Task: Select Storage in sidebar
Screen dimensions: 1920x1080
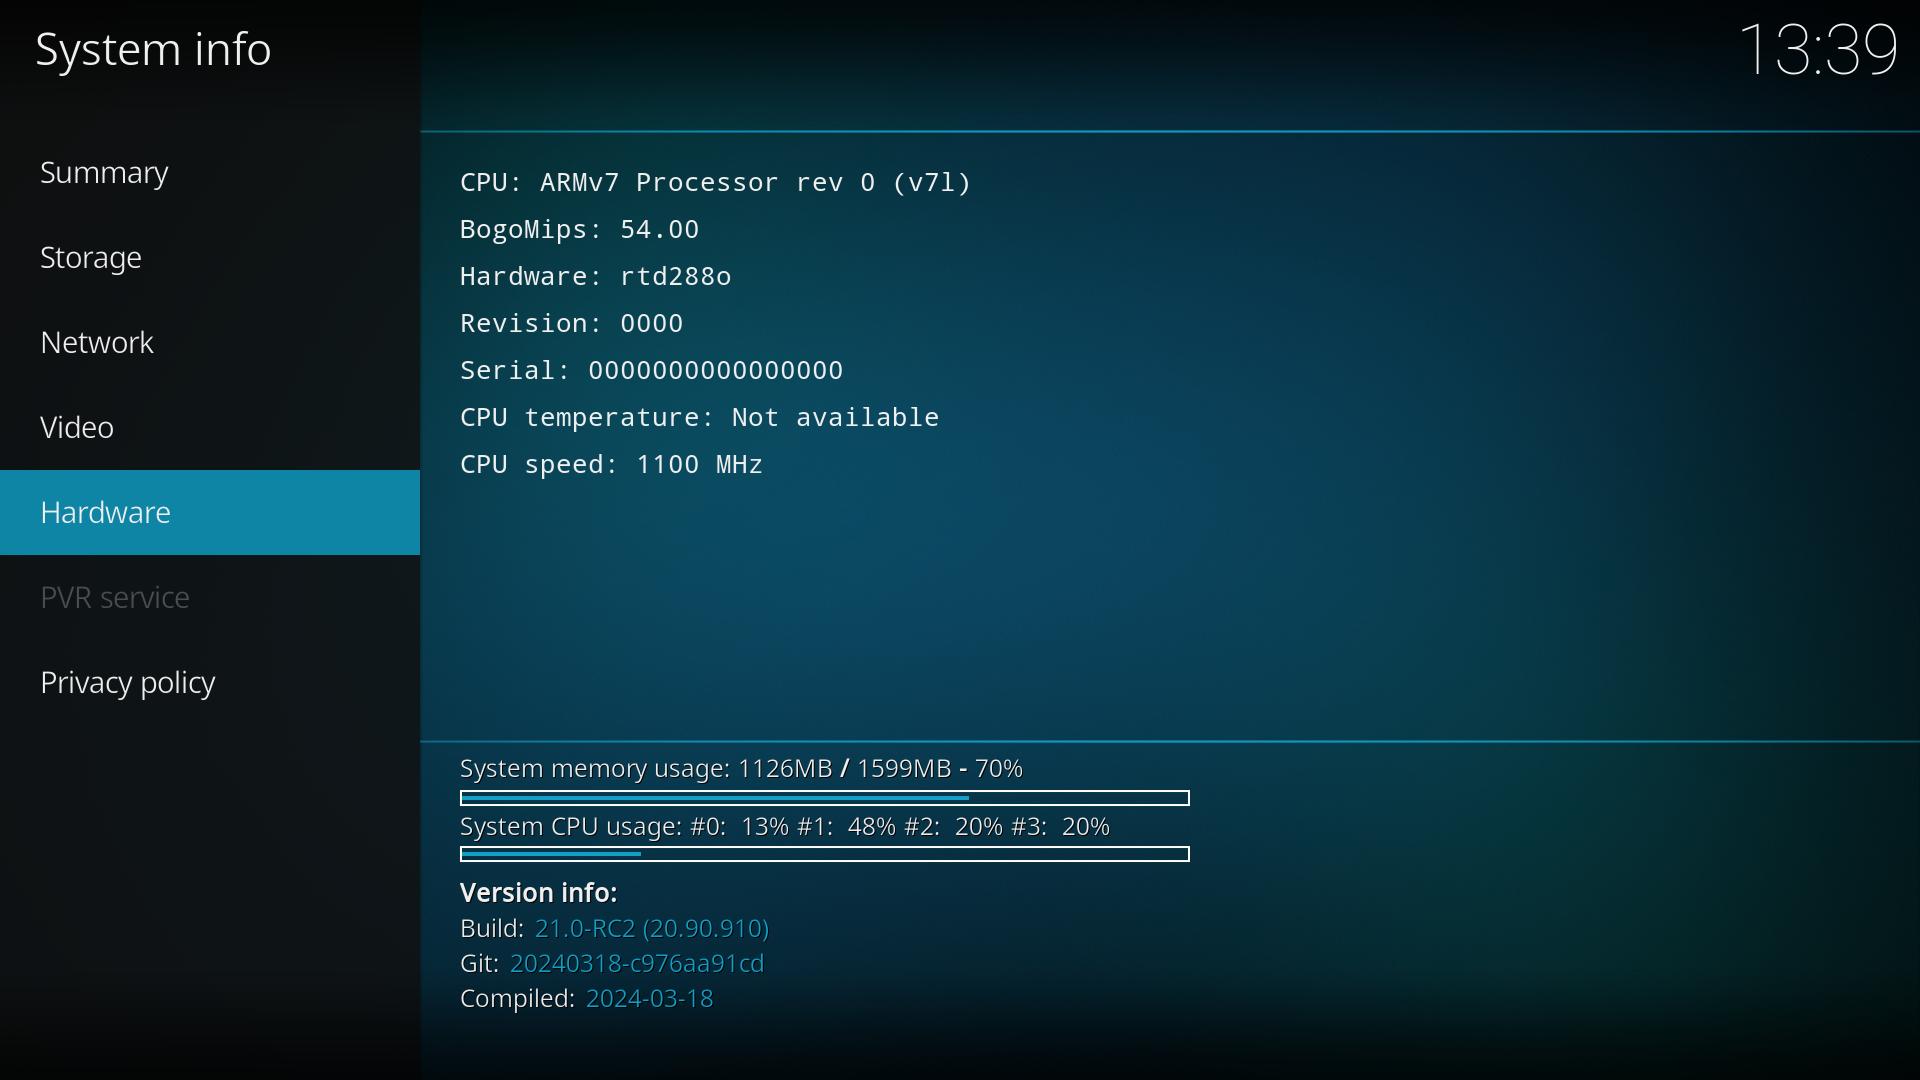Action: [91, 258]
